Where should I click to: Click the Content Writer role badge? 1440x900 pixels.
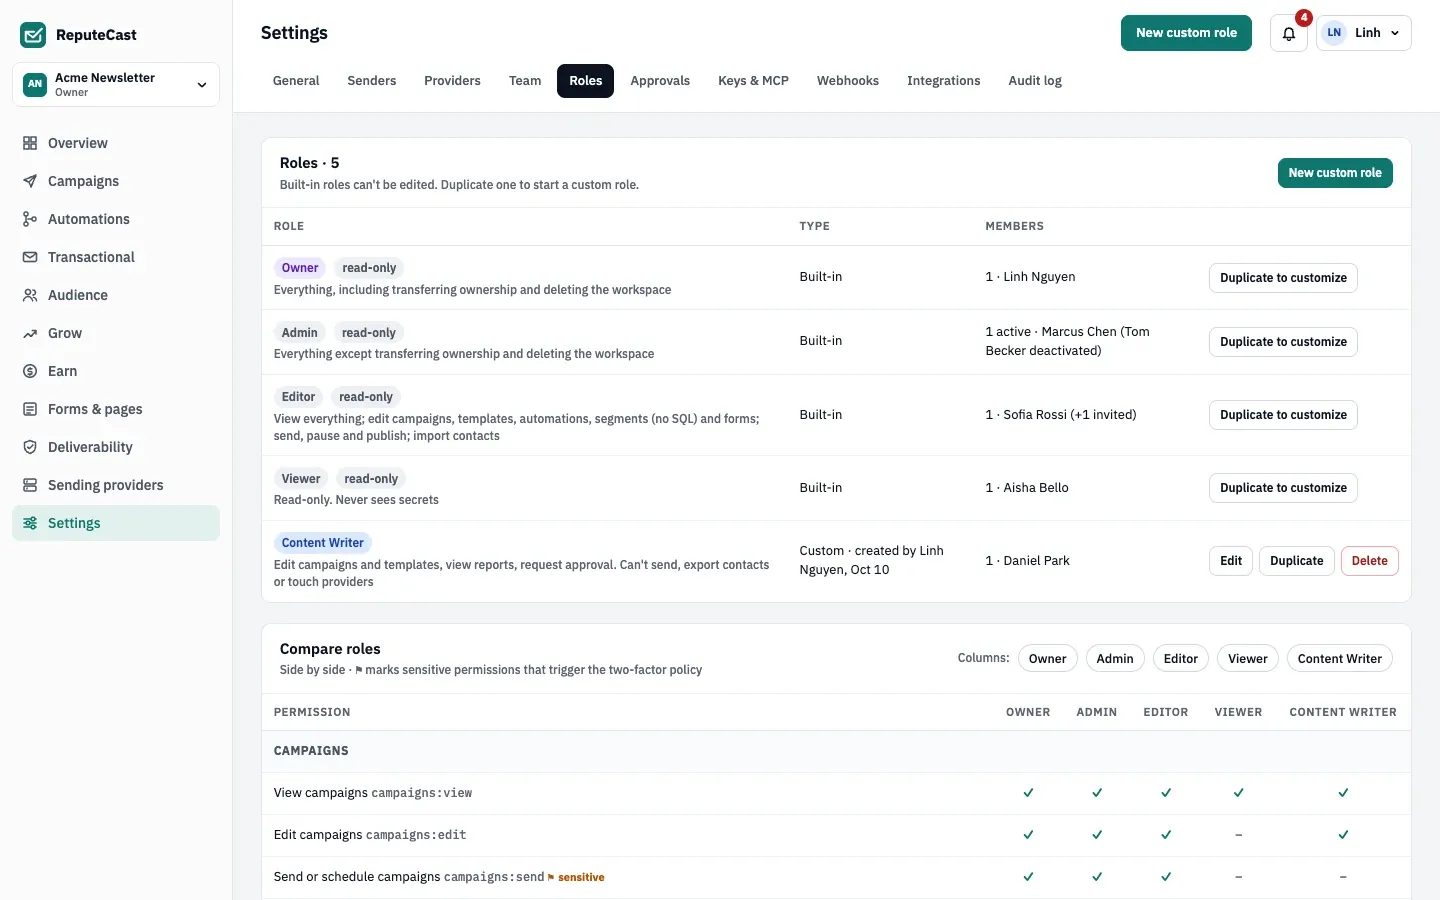pos(323,543)
